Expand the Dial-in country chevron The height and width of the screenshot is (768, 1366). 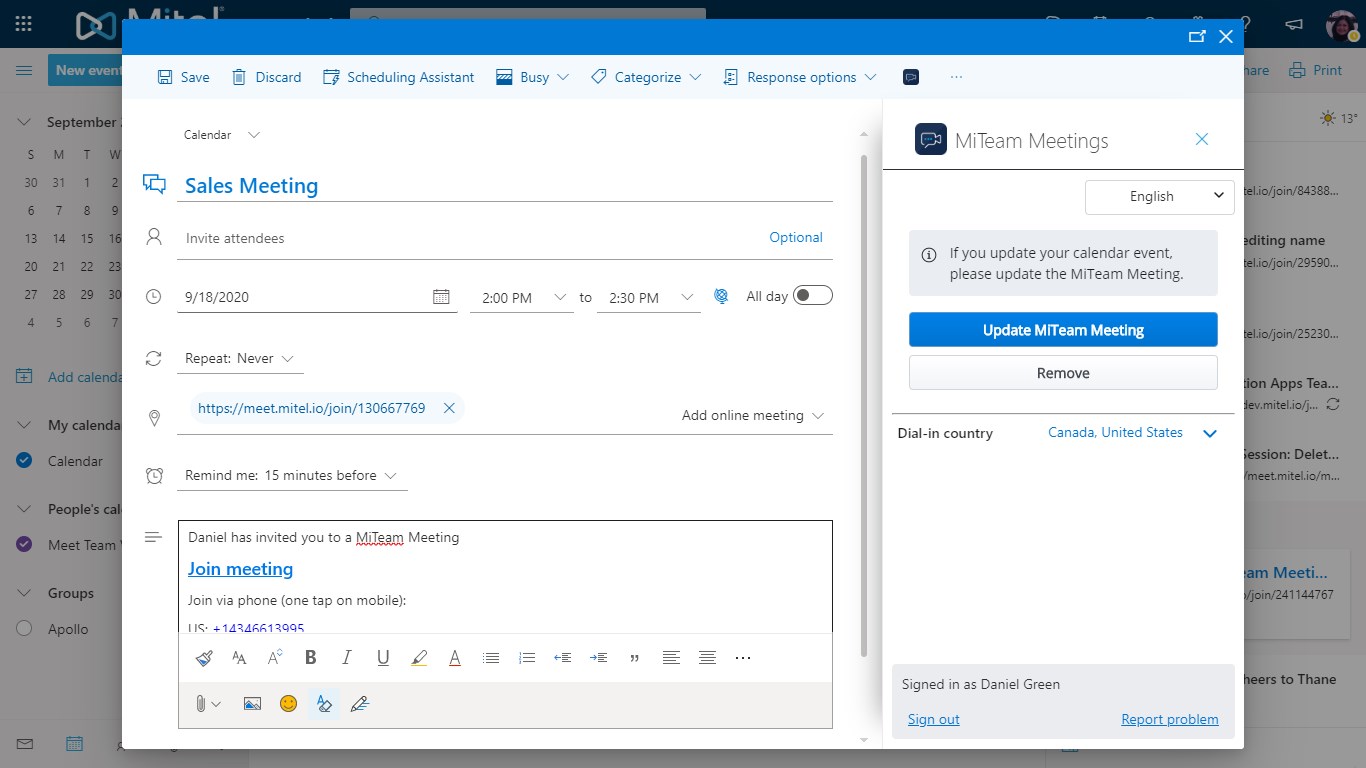coord(1210,434)
